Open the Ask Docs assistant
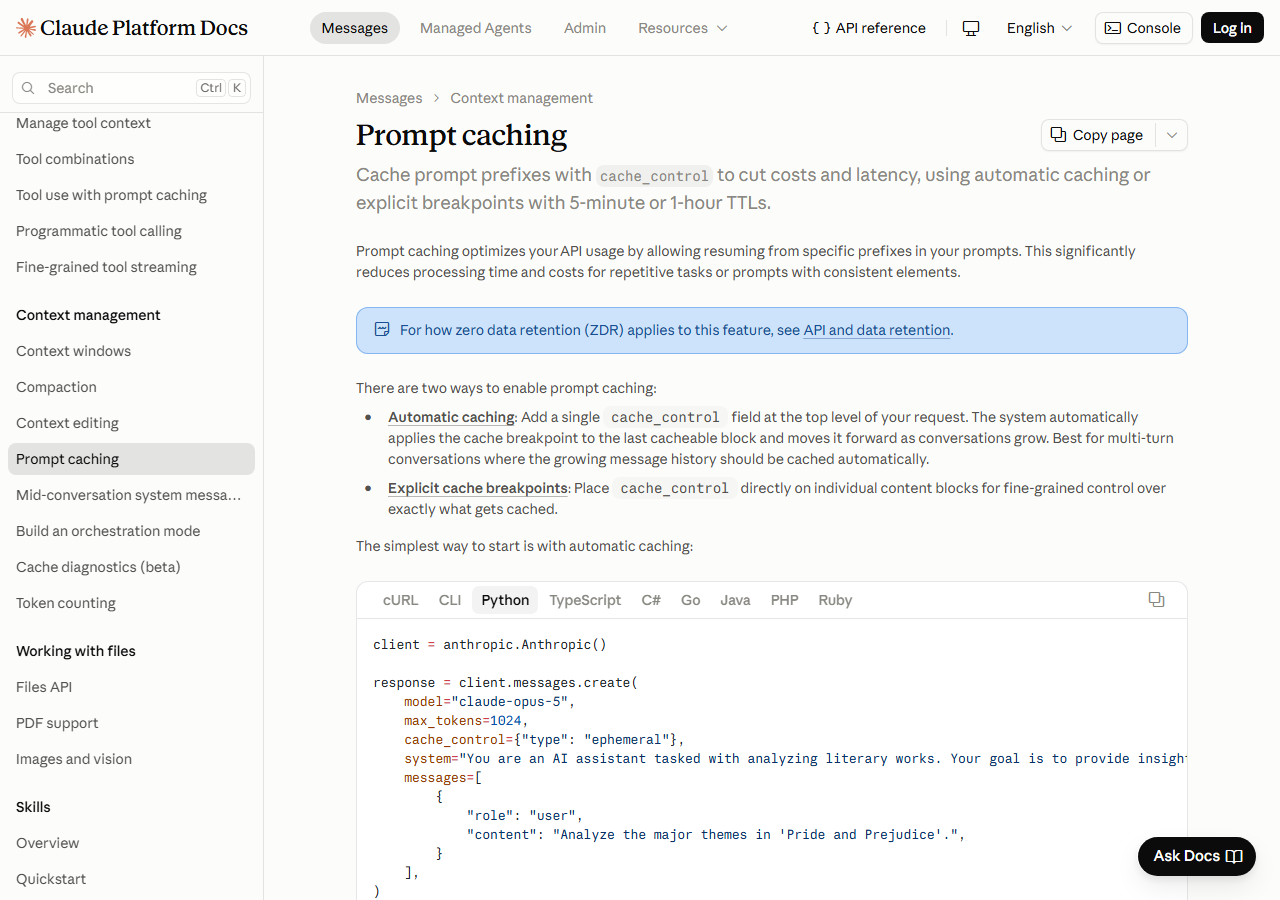 pos(1197,856)
